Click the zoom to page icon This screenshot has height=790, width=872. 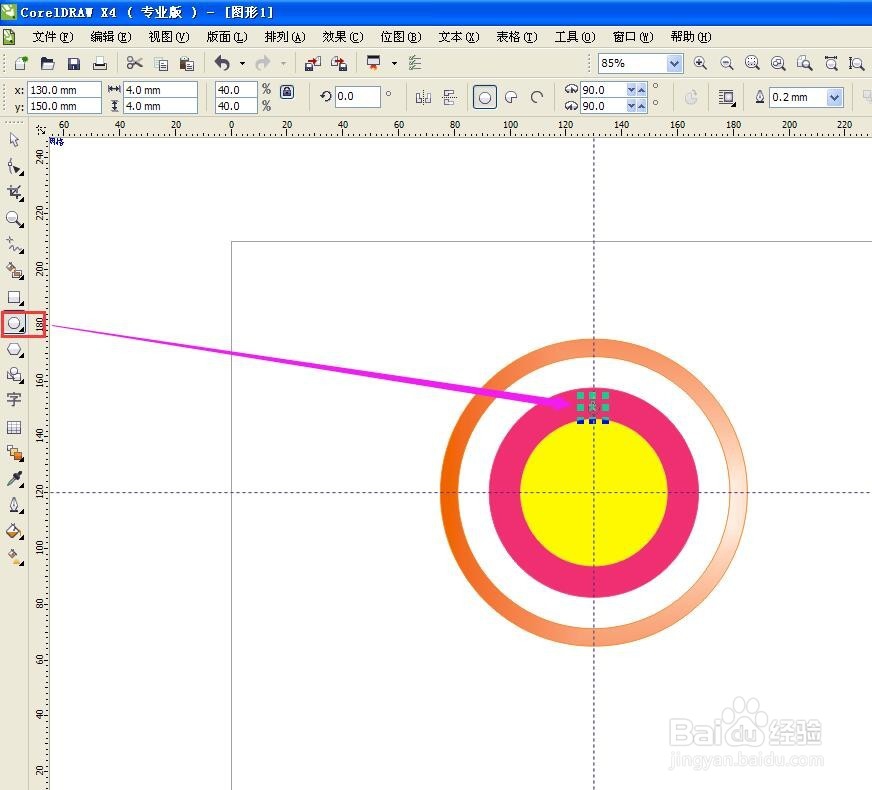[805, 63]
